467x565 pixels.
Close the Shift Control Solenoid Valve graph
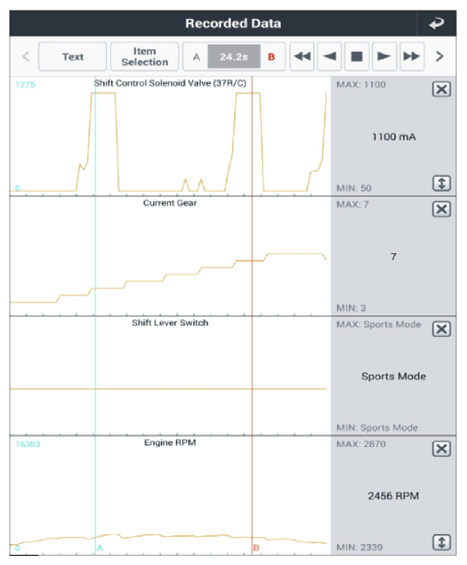441,89
